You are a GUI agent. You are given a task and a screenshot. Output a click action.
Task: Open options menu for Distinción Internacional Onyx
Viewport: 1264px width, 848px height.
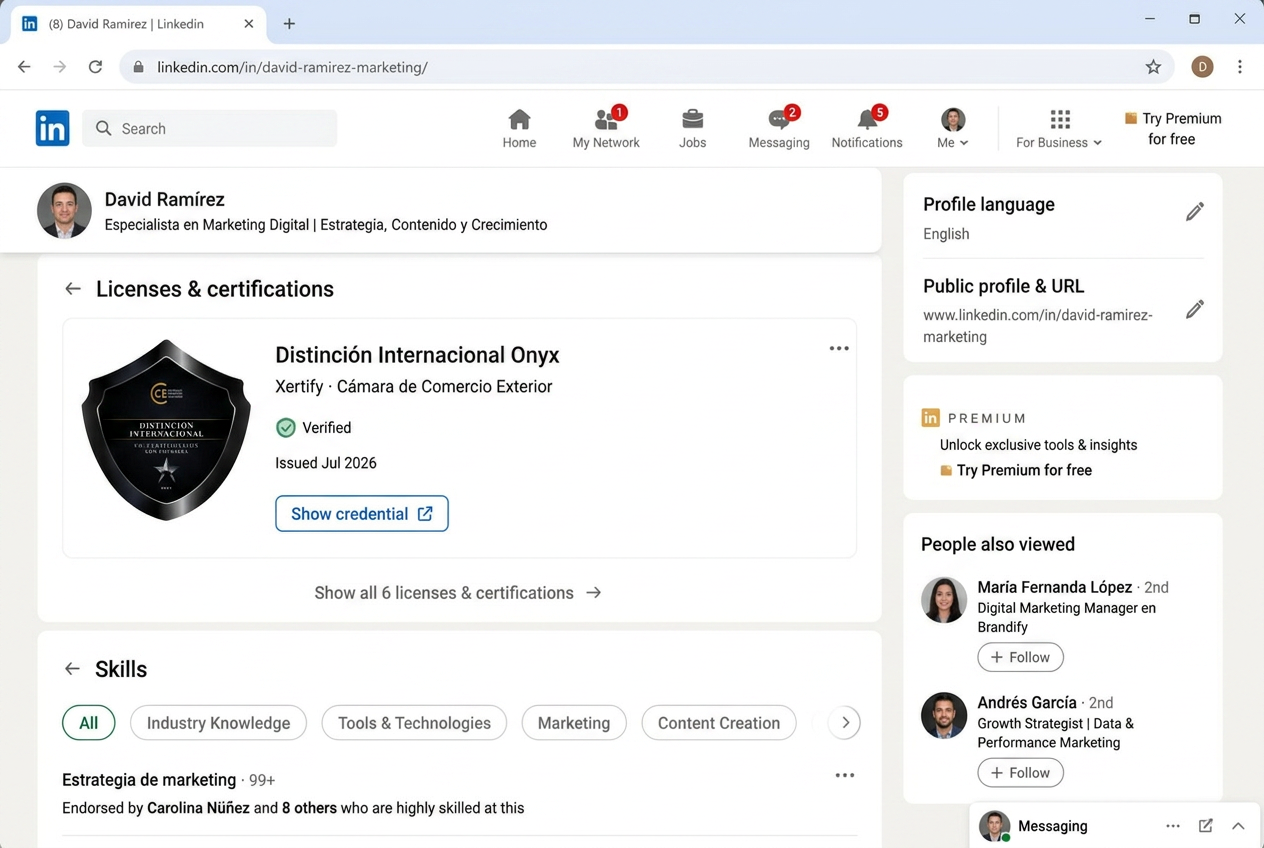click(x=839, y=348)
